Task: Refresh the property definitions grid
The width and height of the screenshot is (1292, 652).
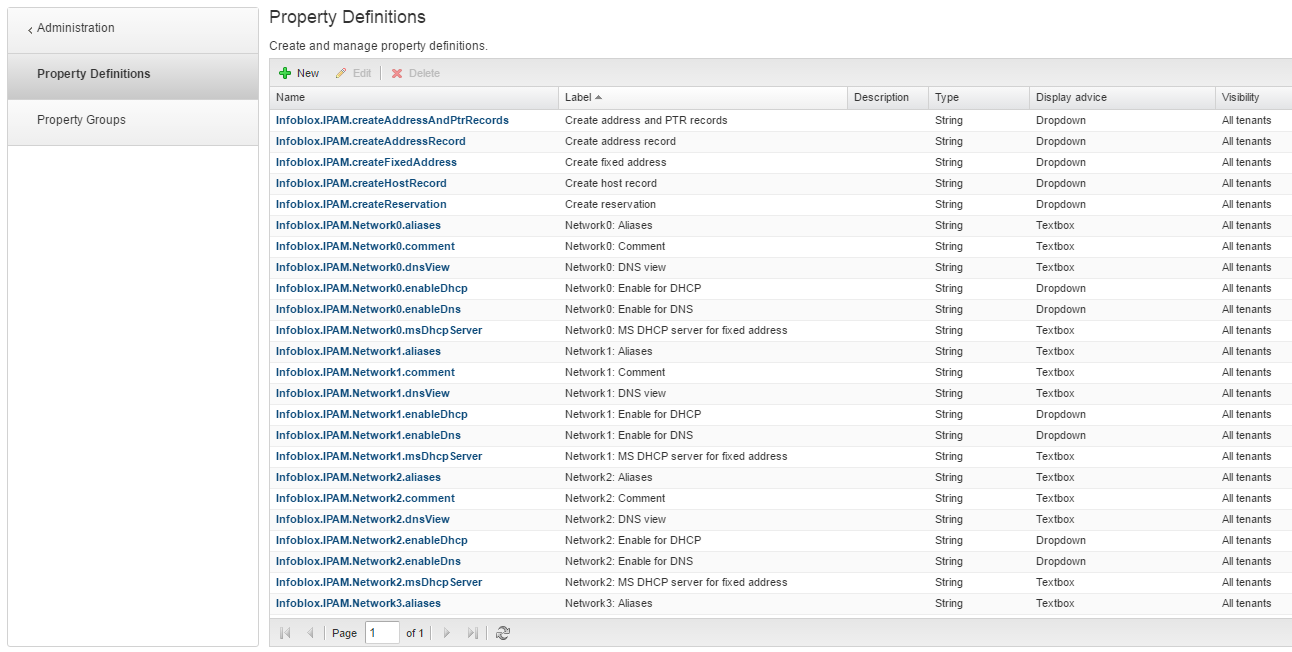Action: 503,633
